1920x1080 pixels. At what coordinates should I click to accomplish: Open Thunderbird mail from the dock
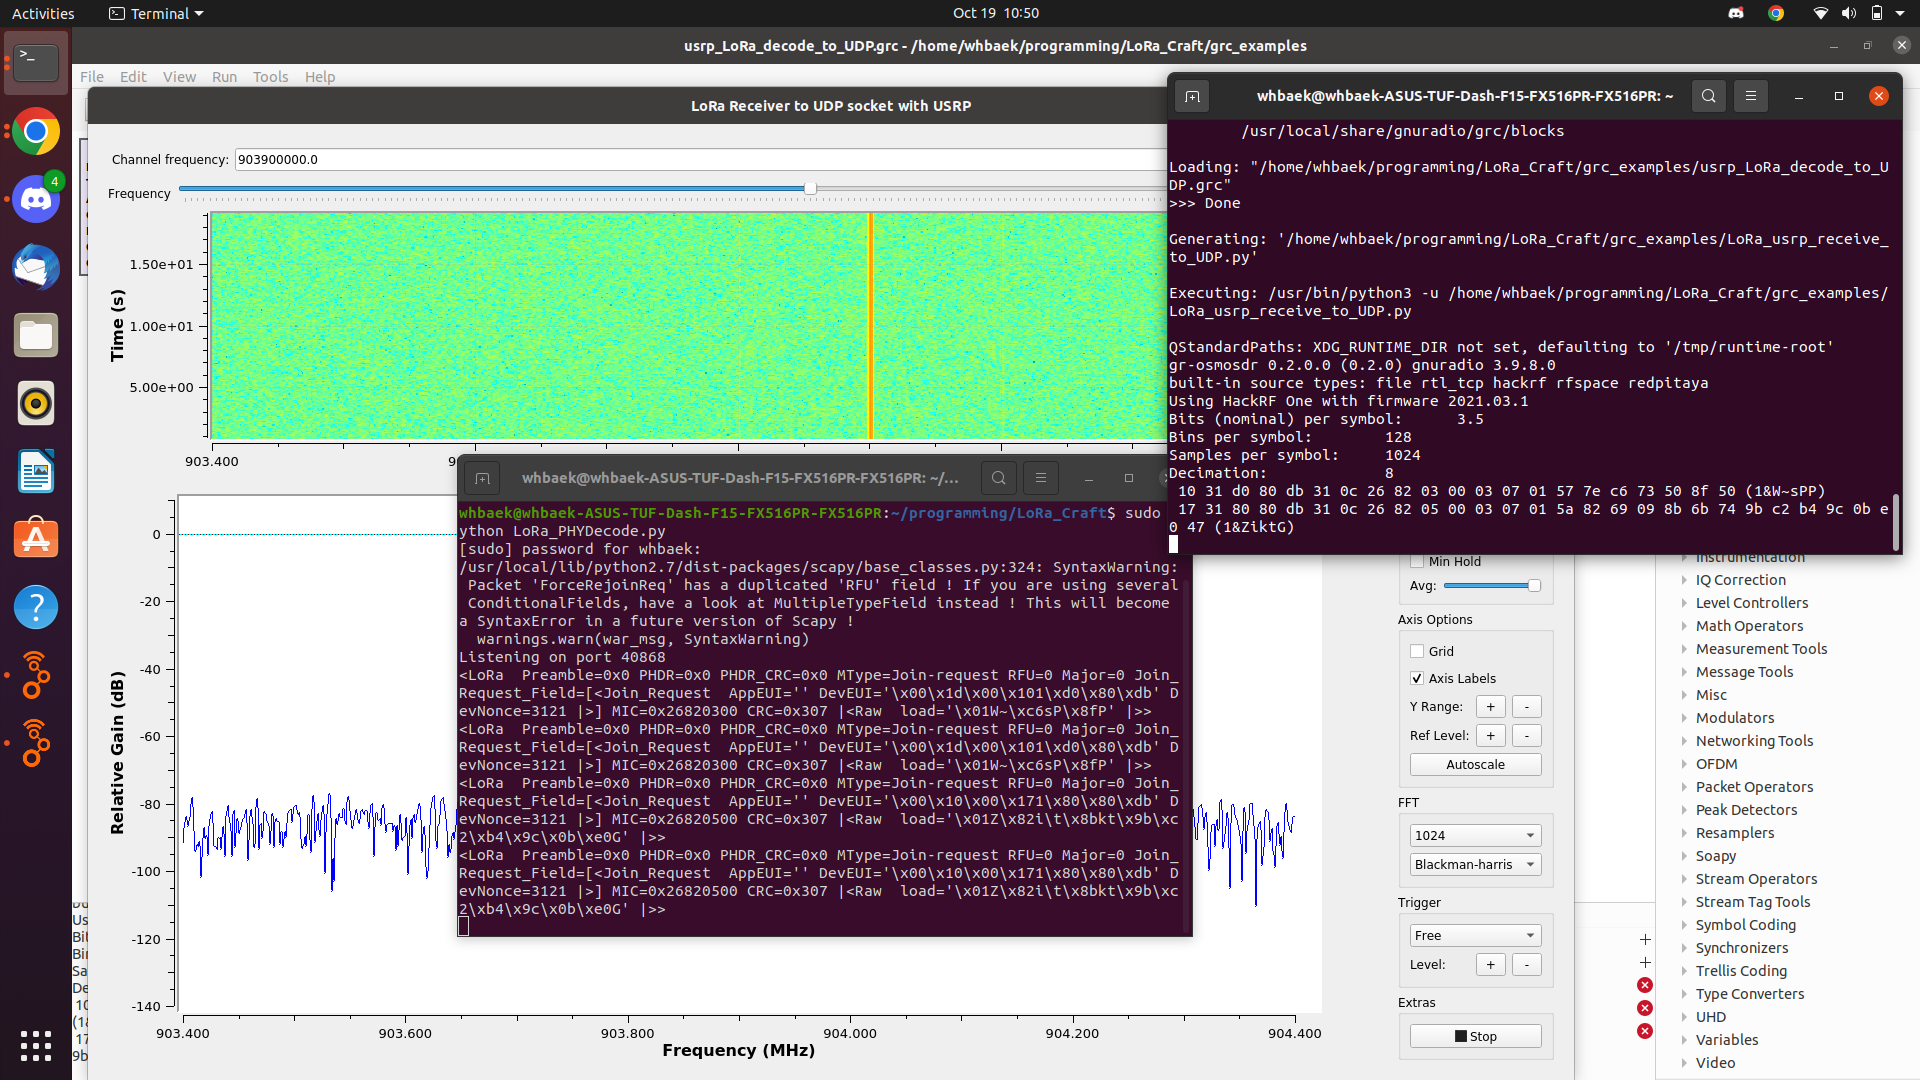tap(36, 268)
